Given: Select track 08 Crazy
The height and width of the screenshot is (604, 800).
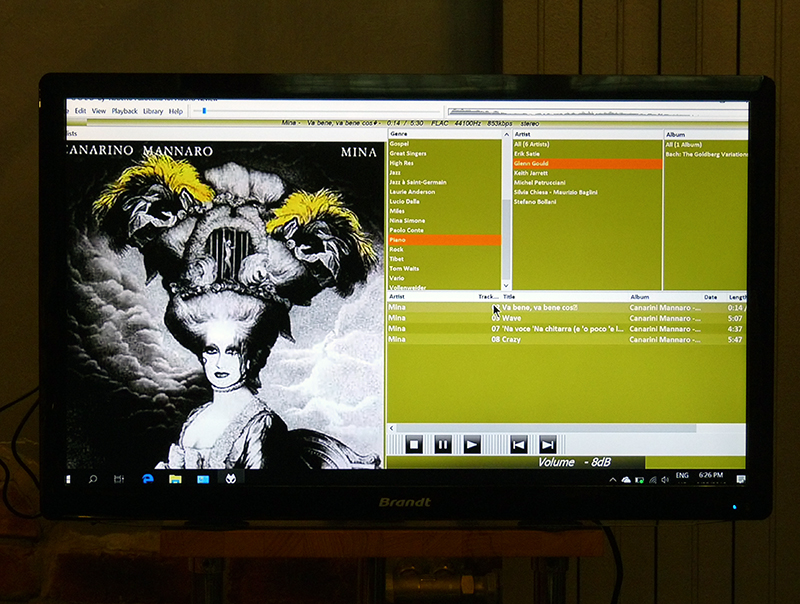Looking at the screenshot, I should [x=566, y=339].
